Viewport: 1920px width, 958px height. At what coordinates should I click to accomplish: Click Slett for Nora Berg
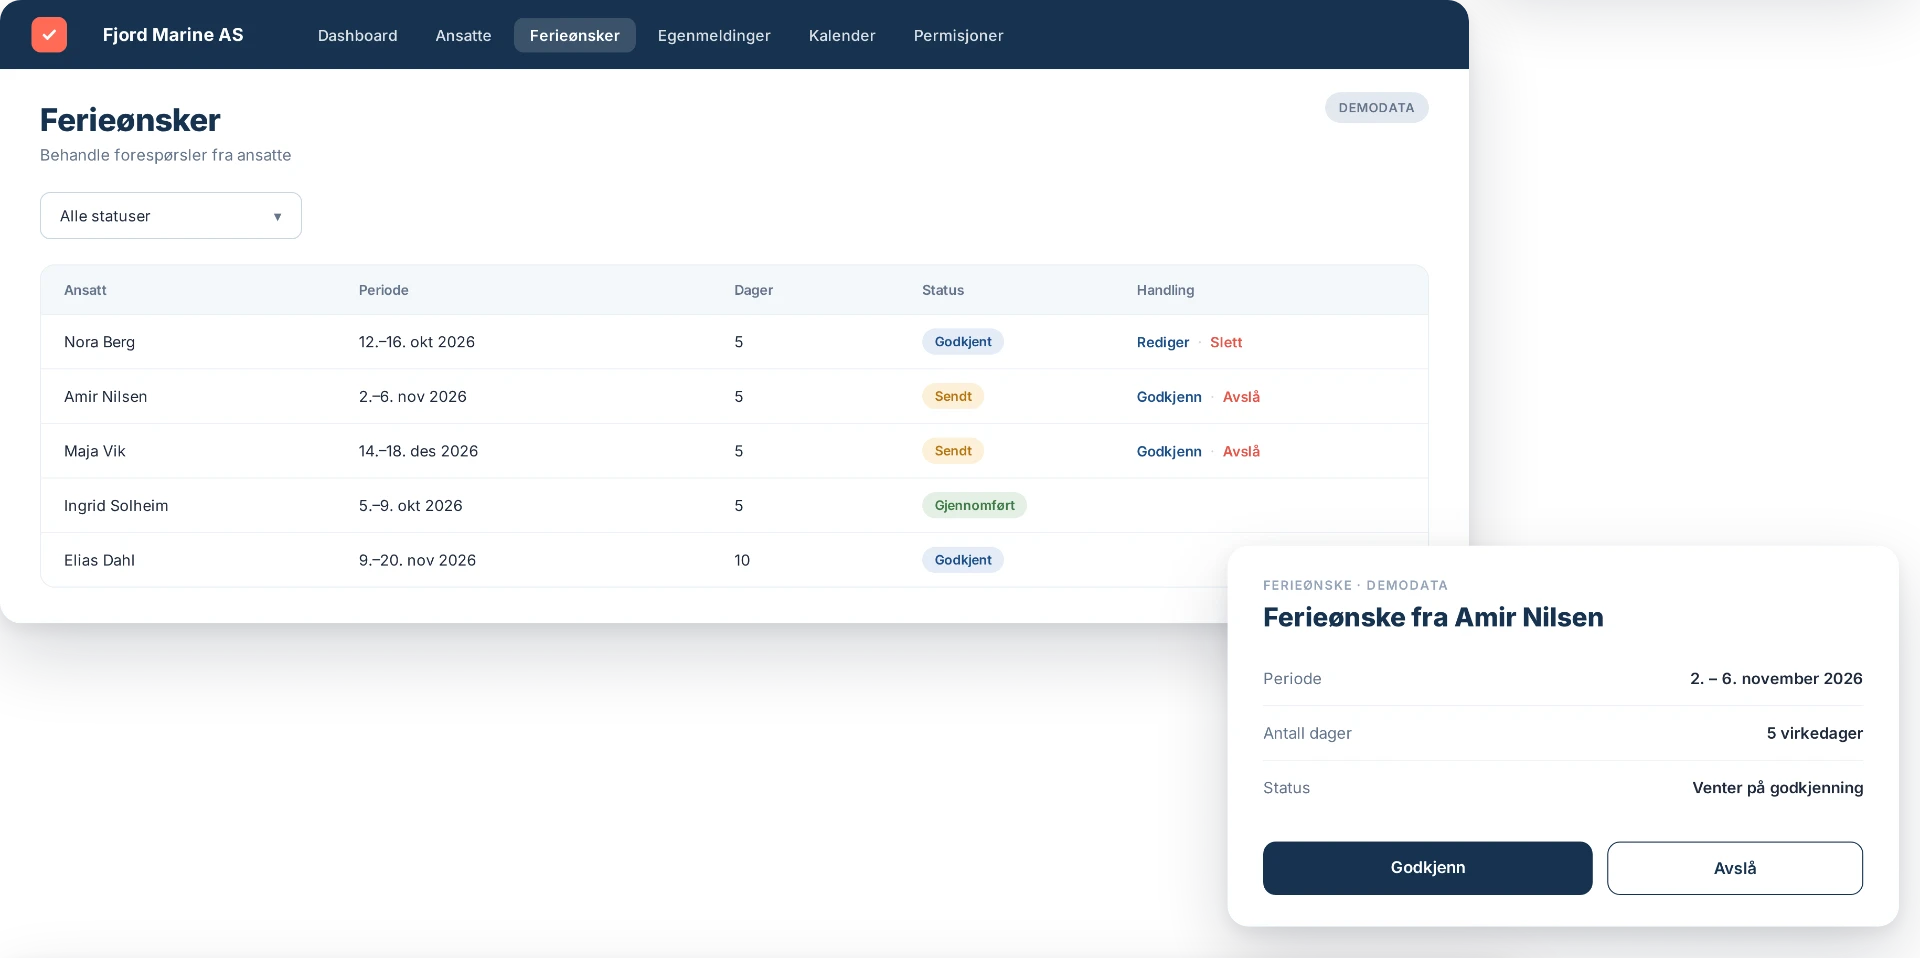pos(1226,342)
